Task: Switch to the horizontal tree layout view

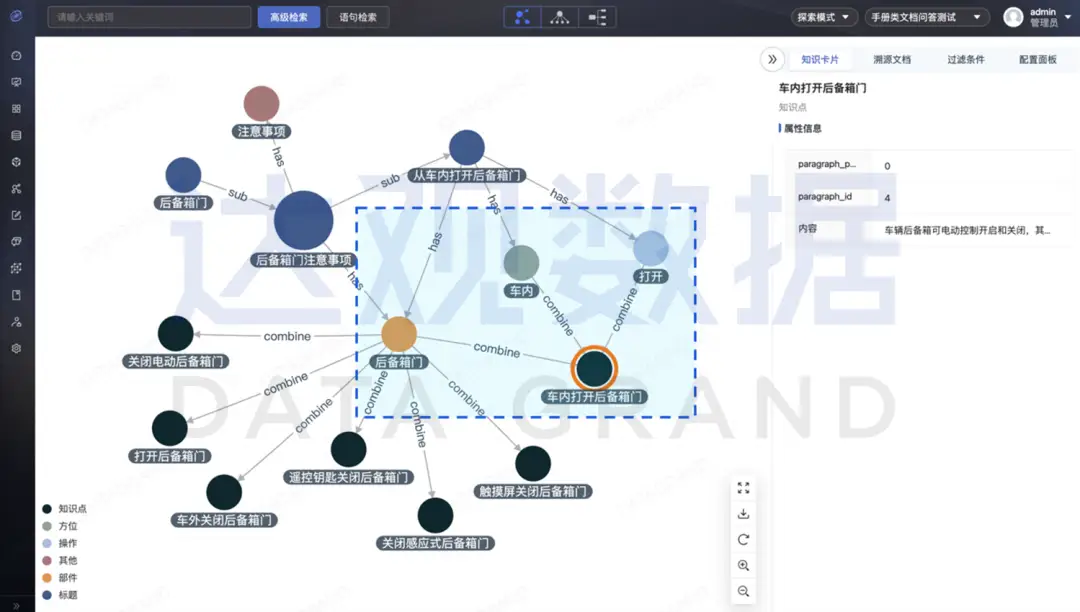Action: click(x=598, y=17)
